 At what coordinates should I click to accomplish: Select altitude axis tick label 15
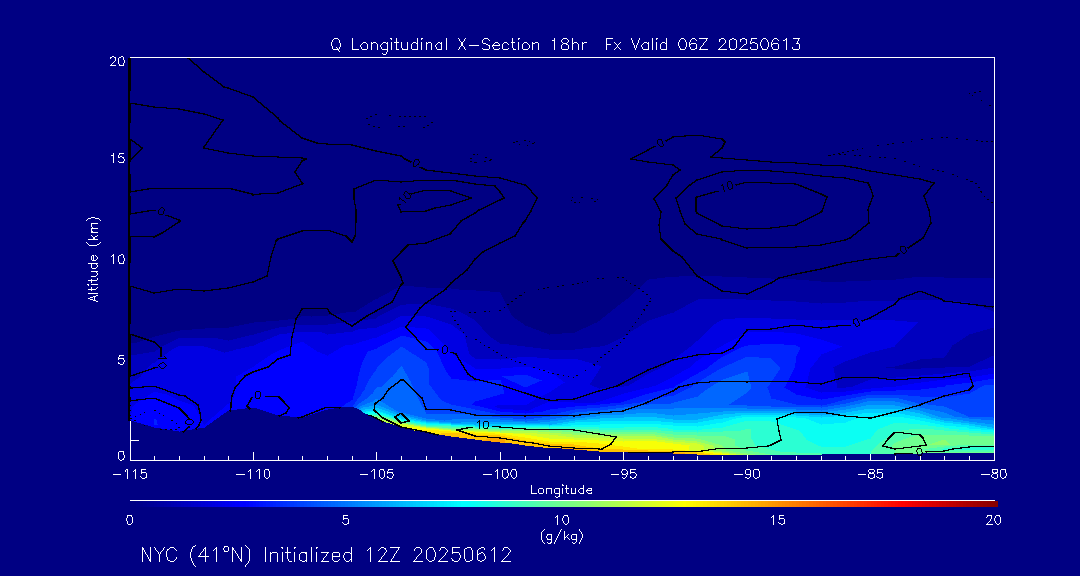116,158
